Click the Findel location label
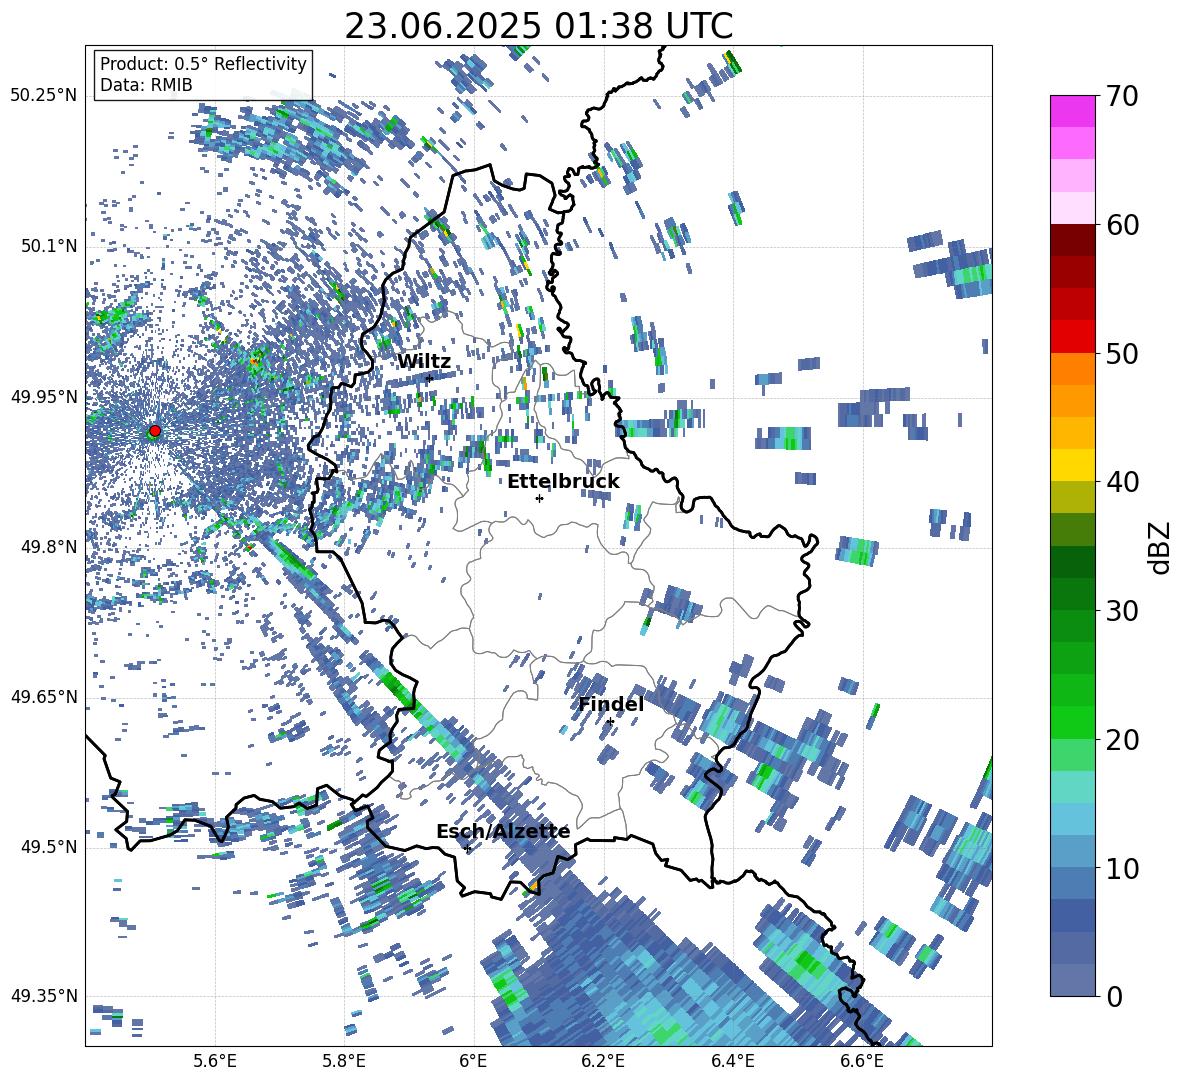The width and height of the screenshot is (1184, 1081). [x=611, y=704]
